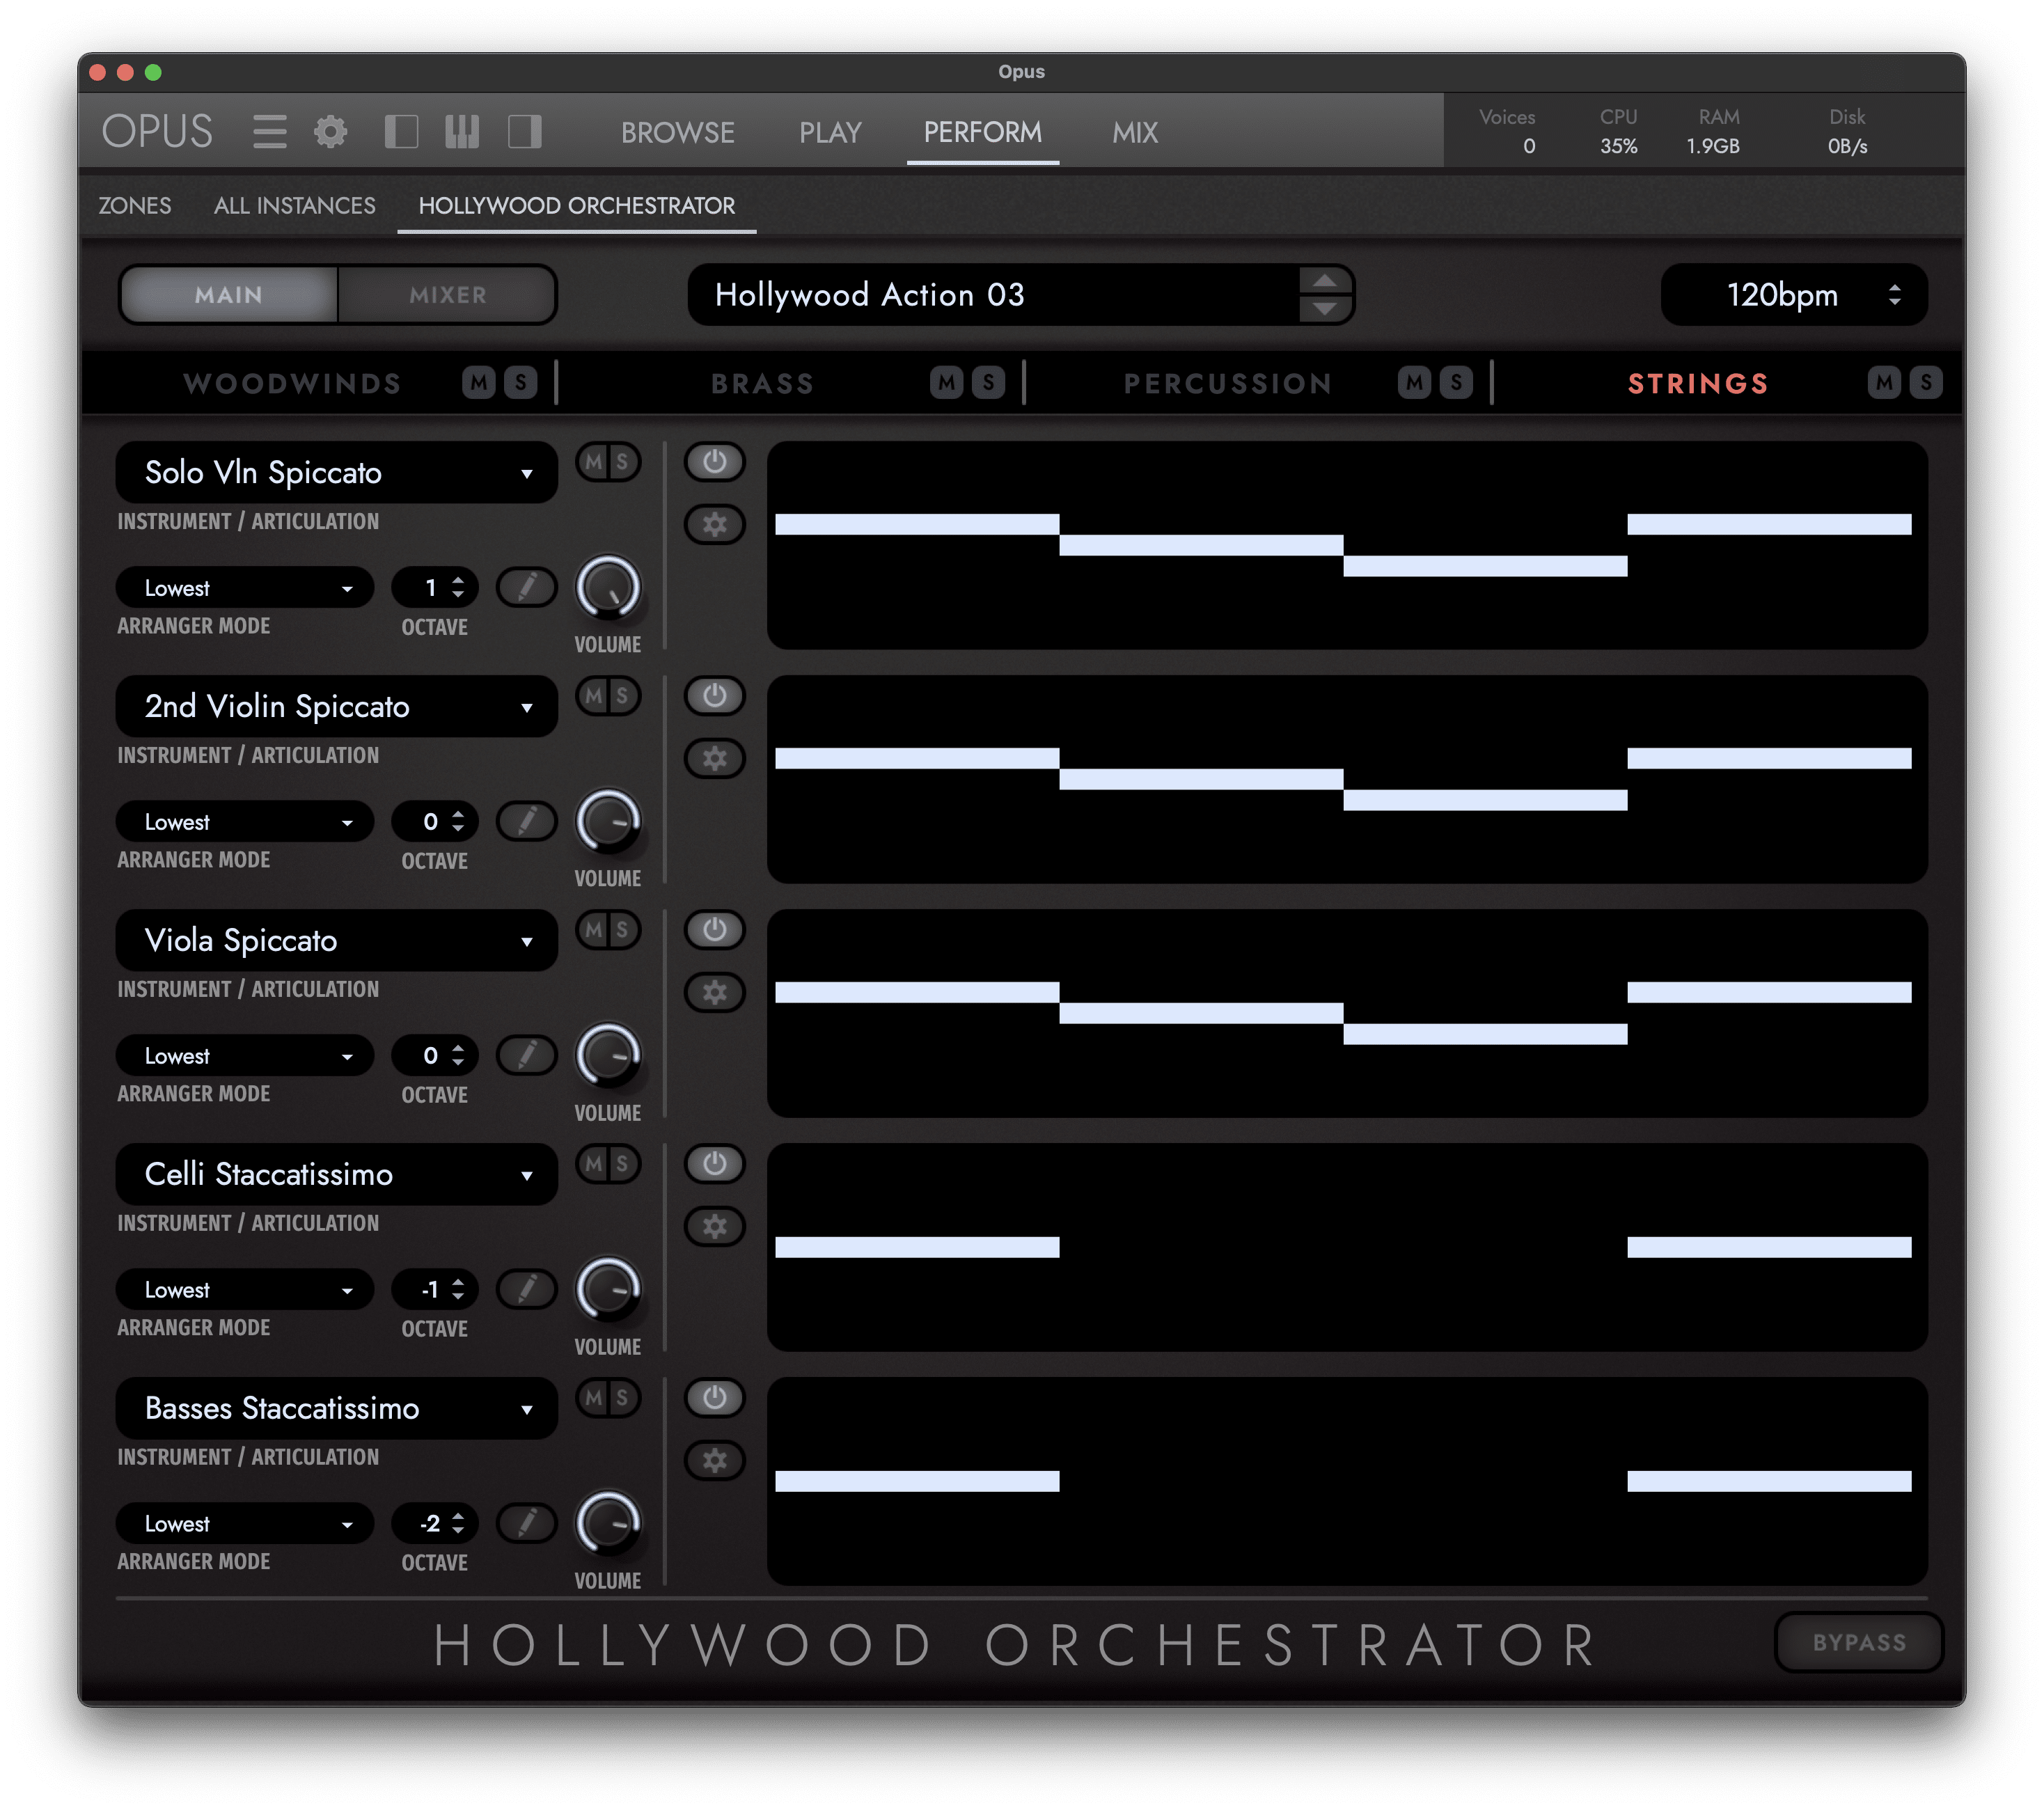This screenshot has width=2044, height=1810.
Task: Mute the Woodwinds section
Action: pyautogui.click(x=479, y=382)
